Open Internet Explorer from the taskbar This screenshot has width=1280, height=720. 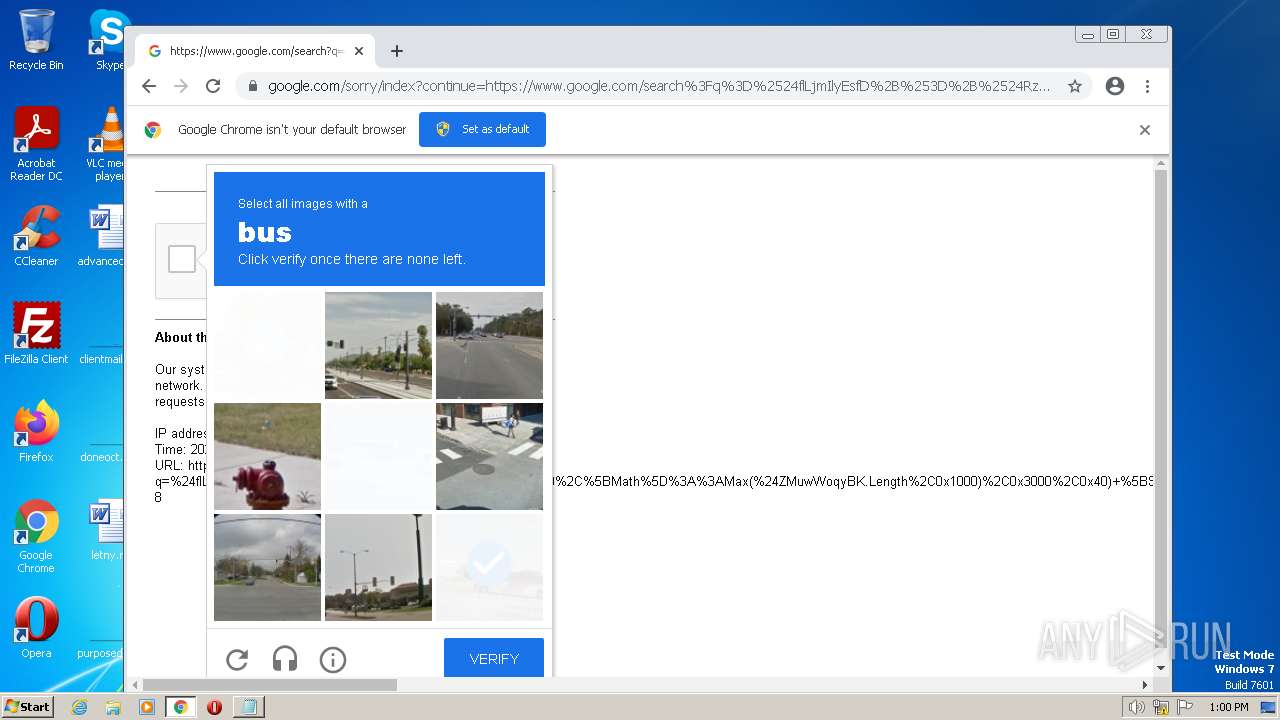click(80, 707)
